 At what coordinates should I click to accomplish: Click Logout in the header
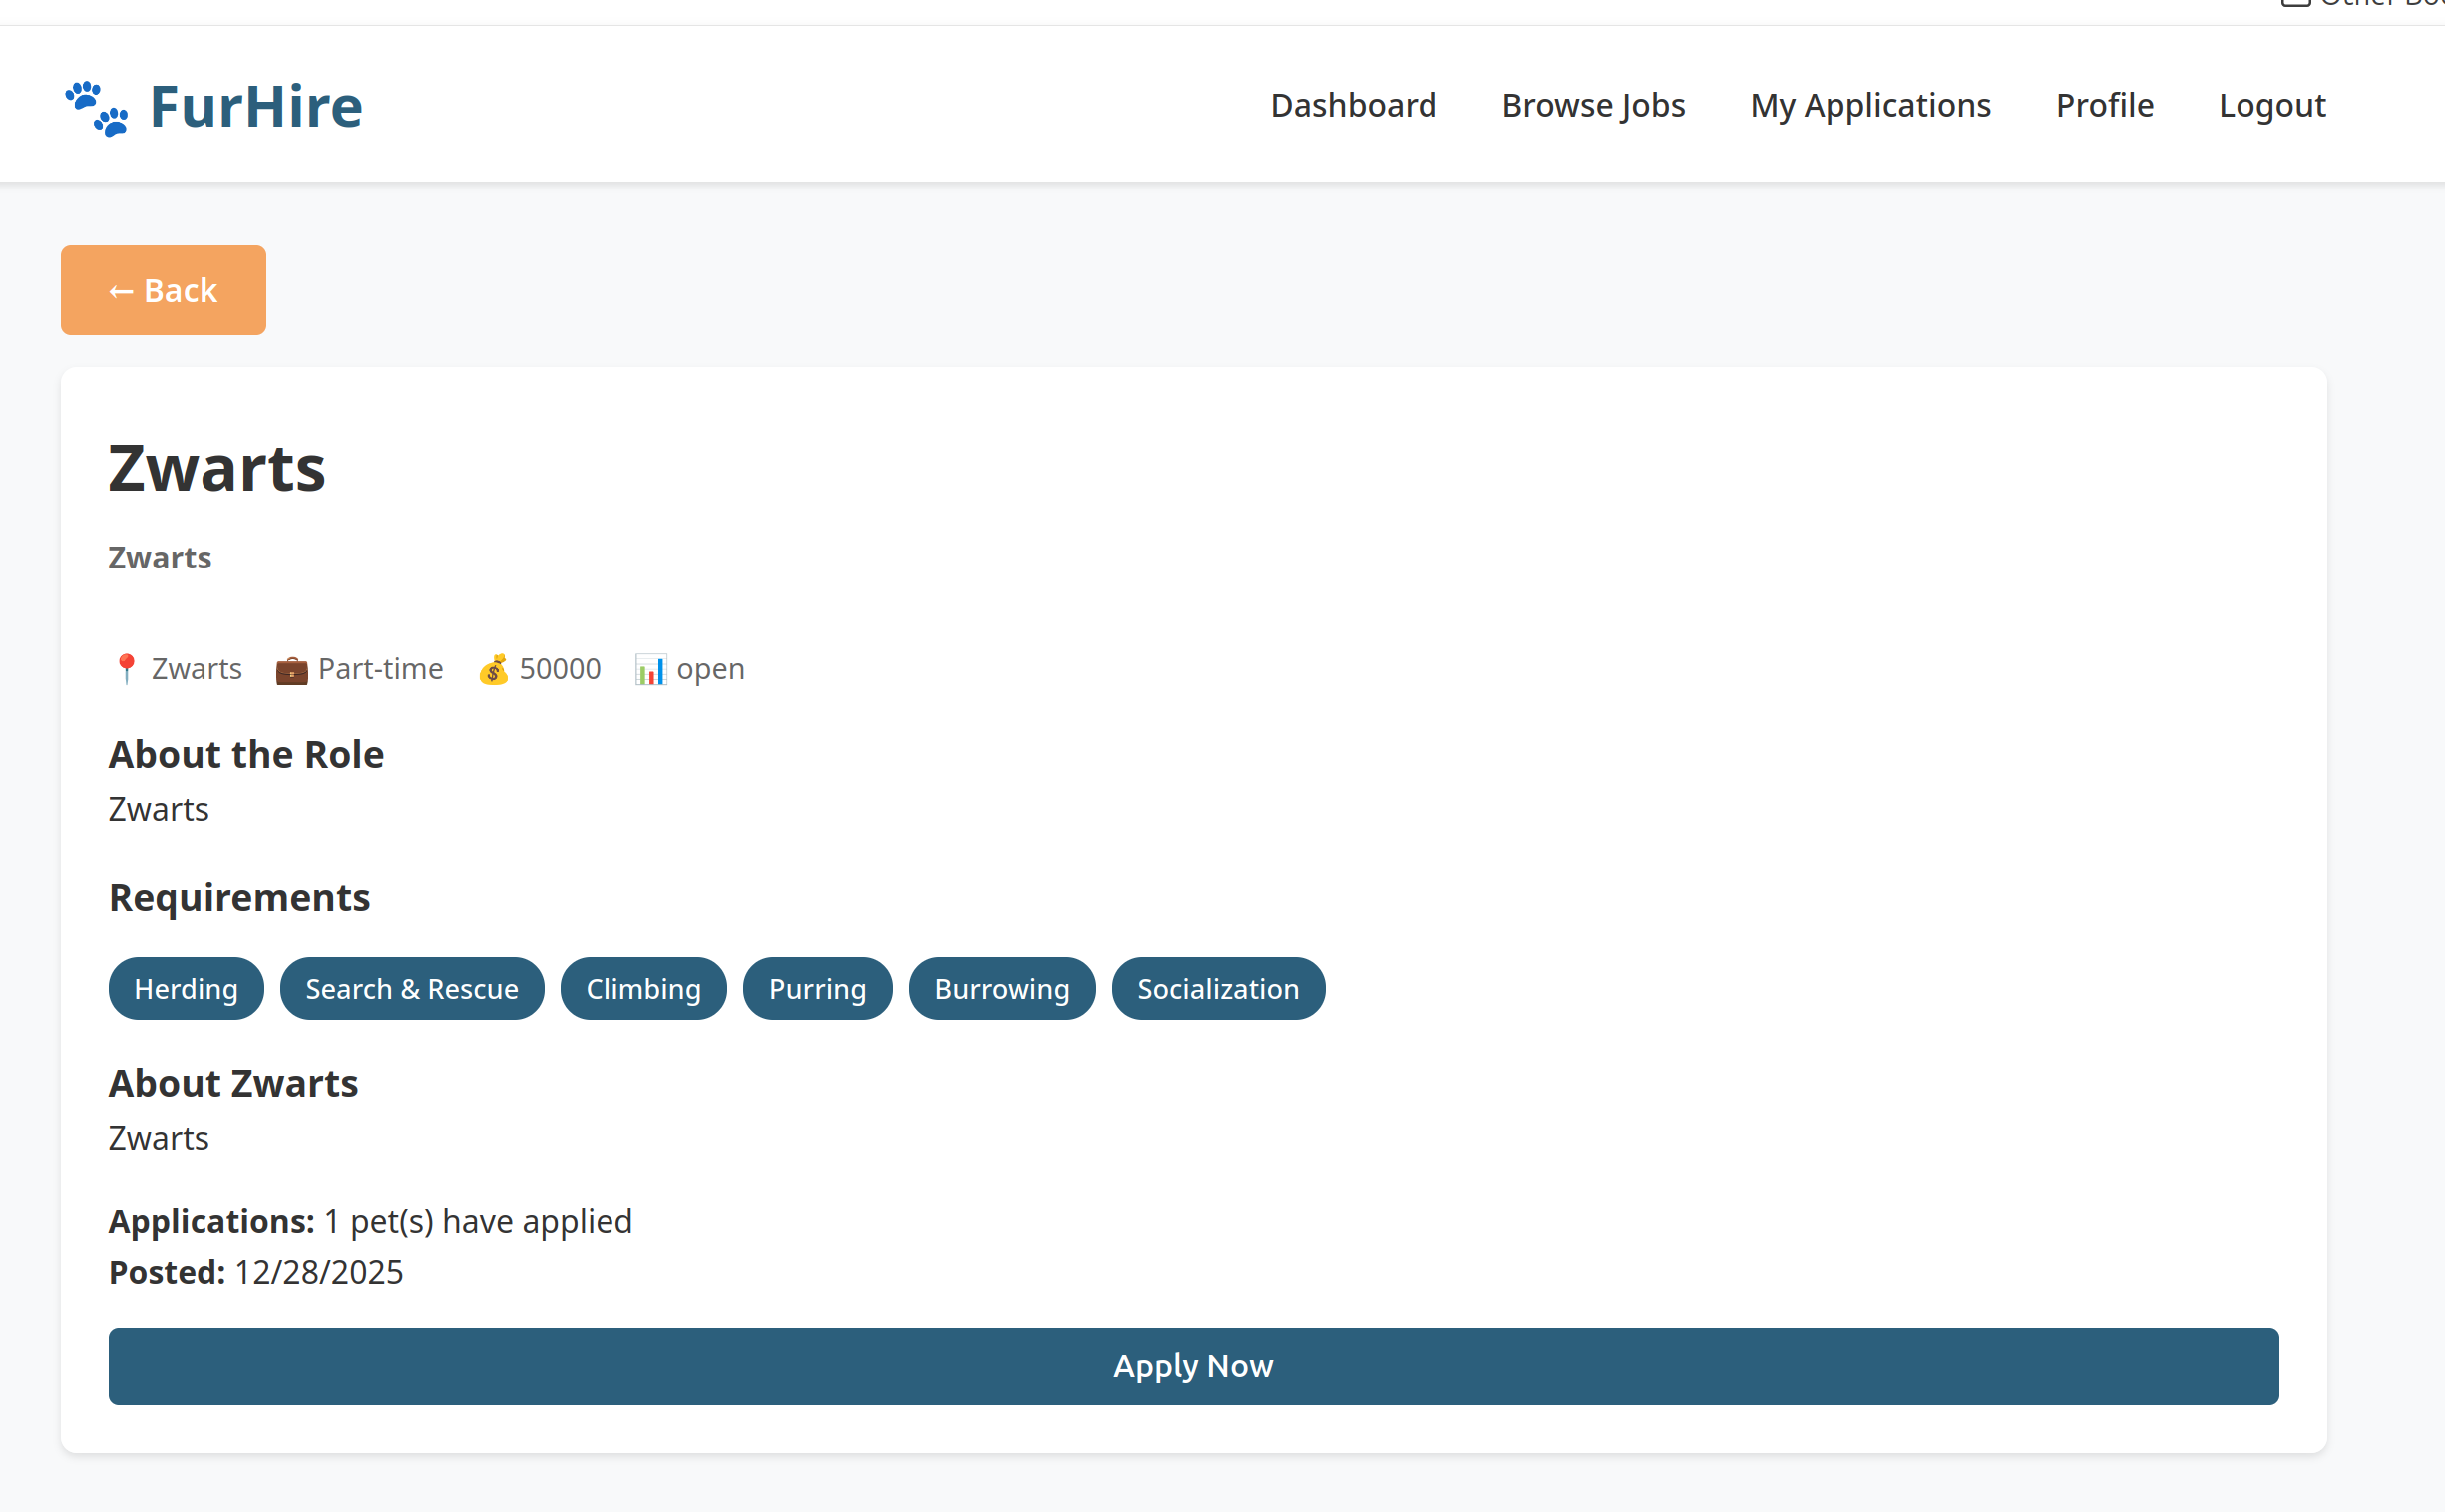point(2271,105)
